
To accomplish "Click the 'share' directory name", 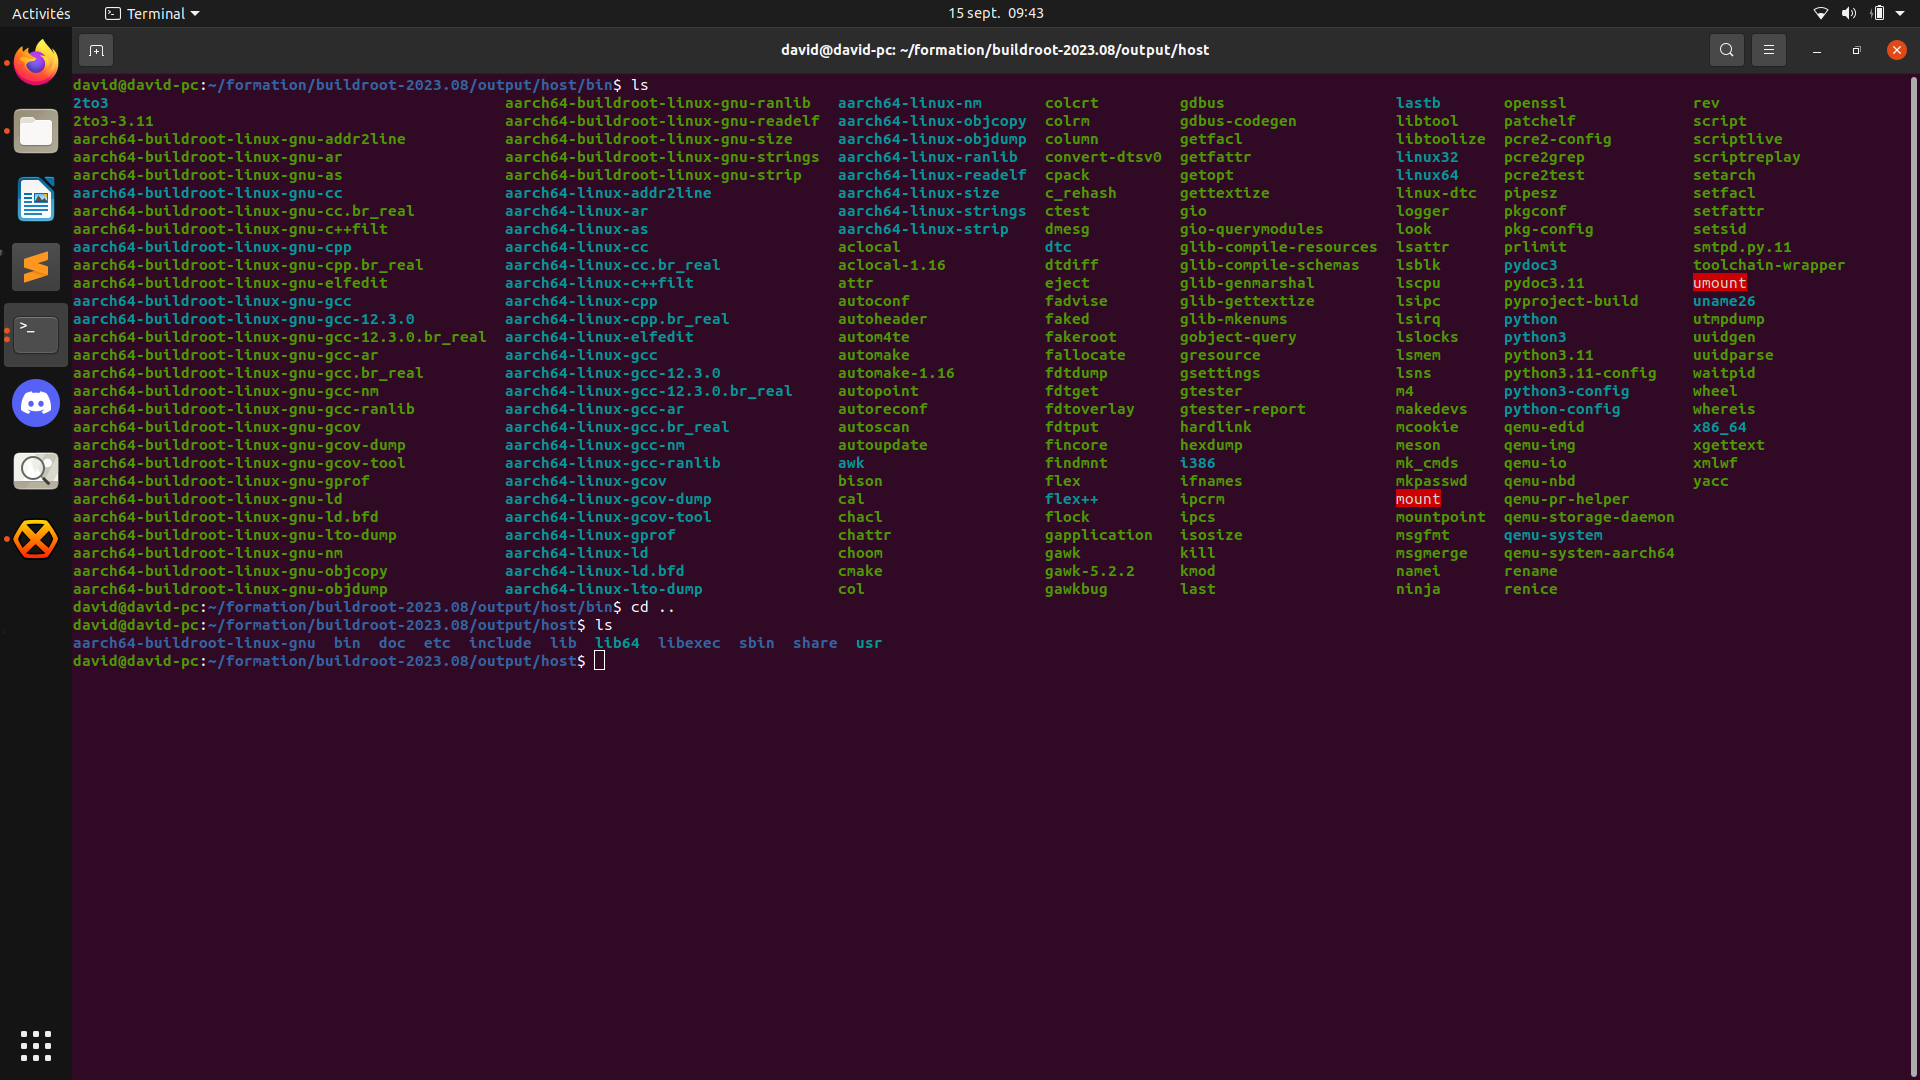I will (815, 643).
